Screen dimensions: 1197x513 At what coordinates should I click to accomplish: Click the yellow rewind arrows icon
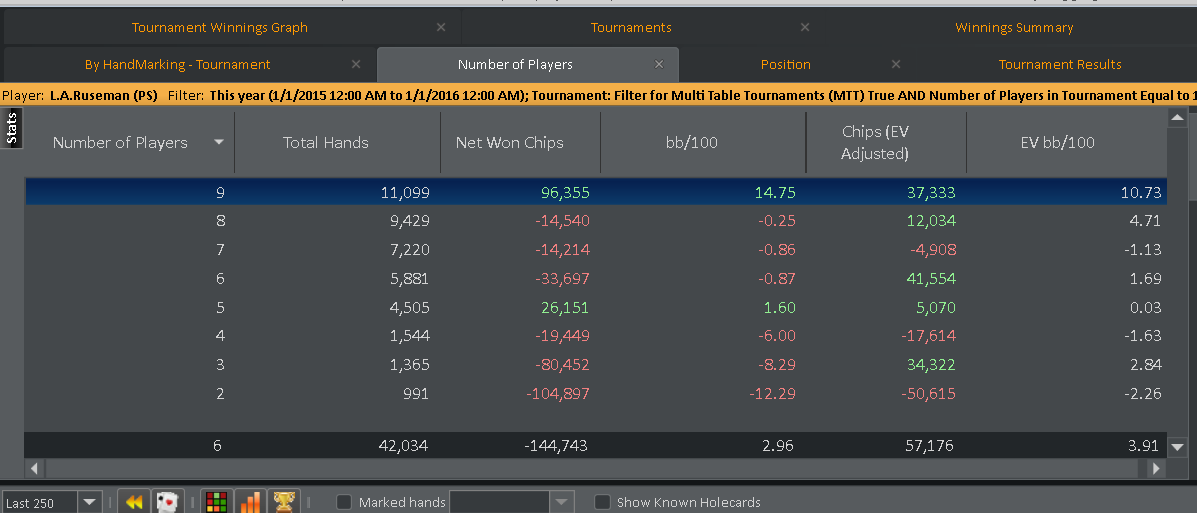click(x=133, y=502)
